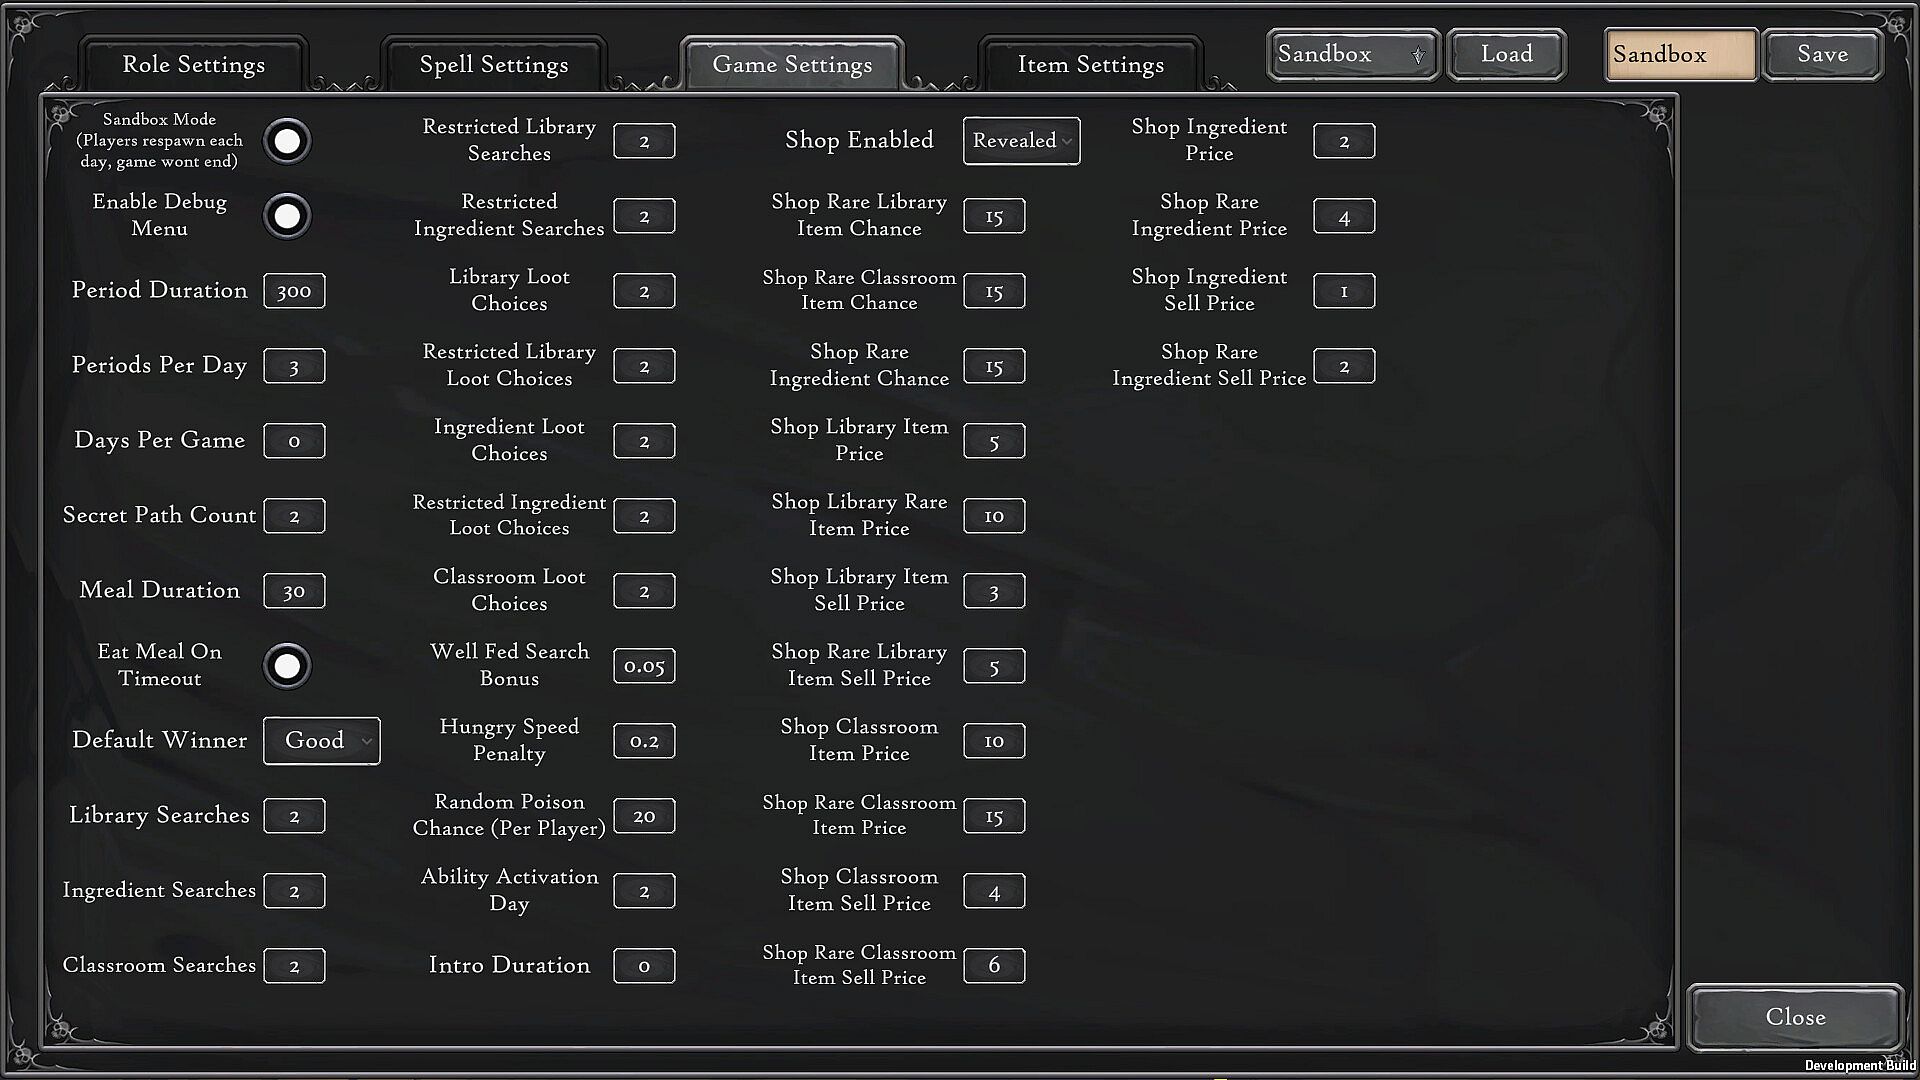Switch to the Spell Settings tab
1920x1080 pixels.
tap(494, 65)
